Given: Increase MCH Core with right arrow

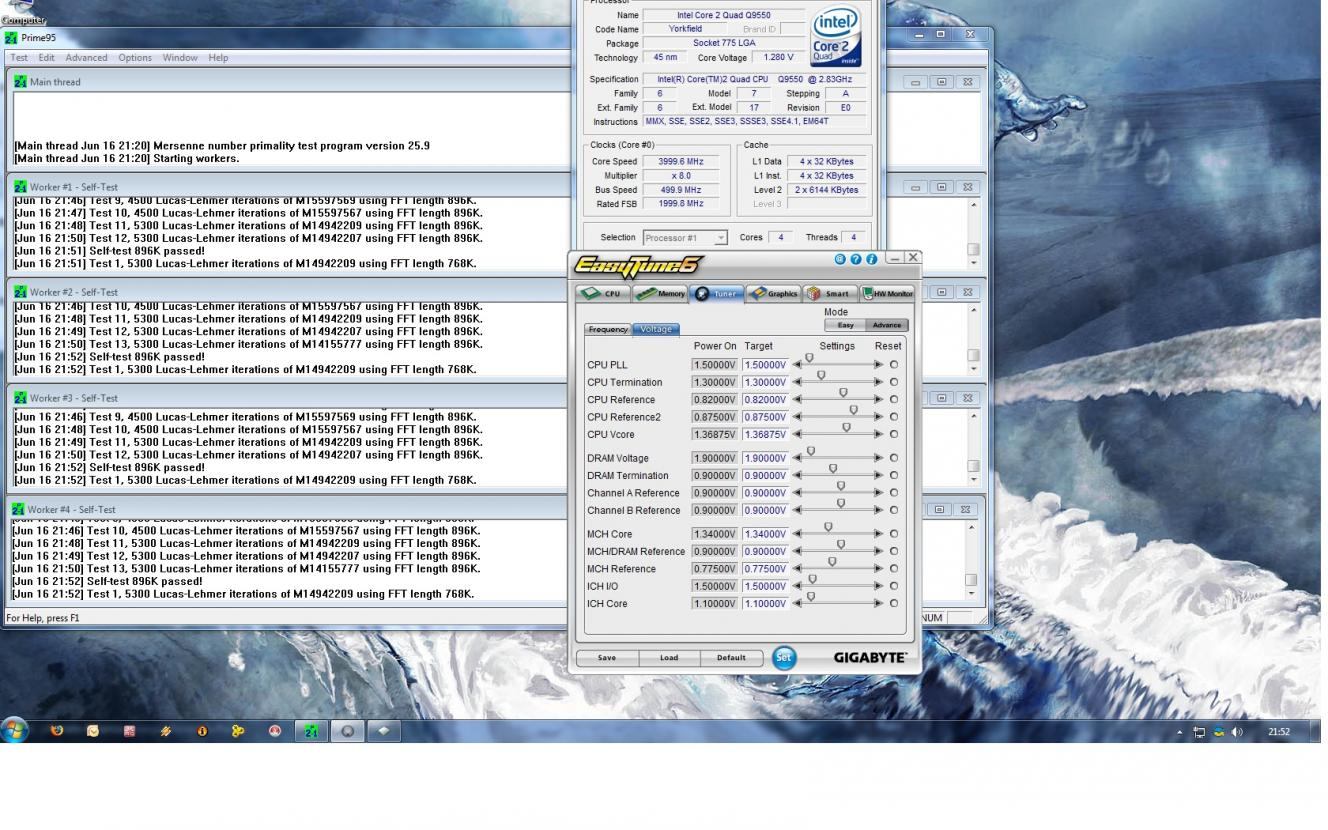Looking at the screenshot, I should [x=879, y=534].
